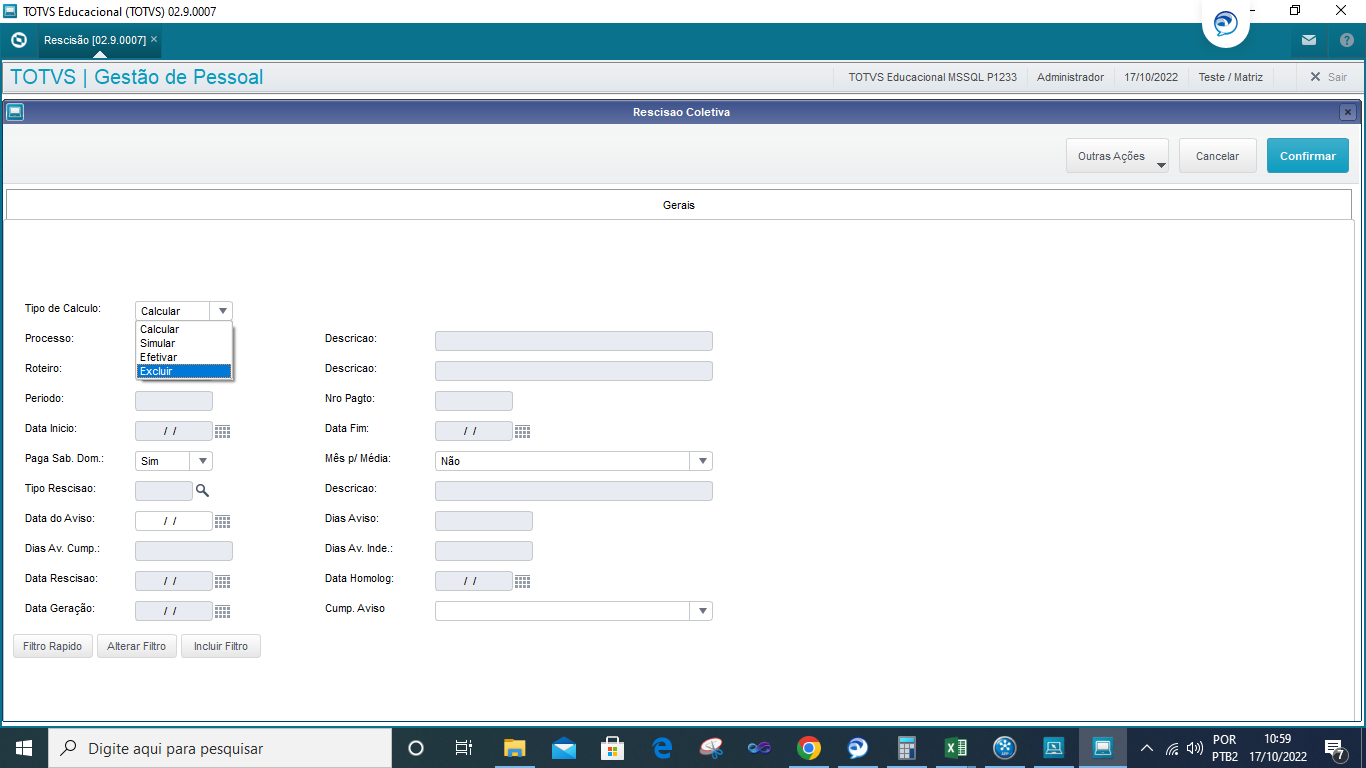
Task: Open the help question mark icon
Action: tap(1346, 40)
